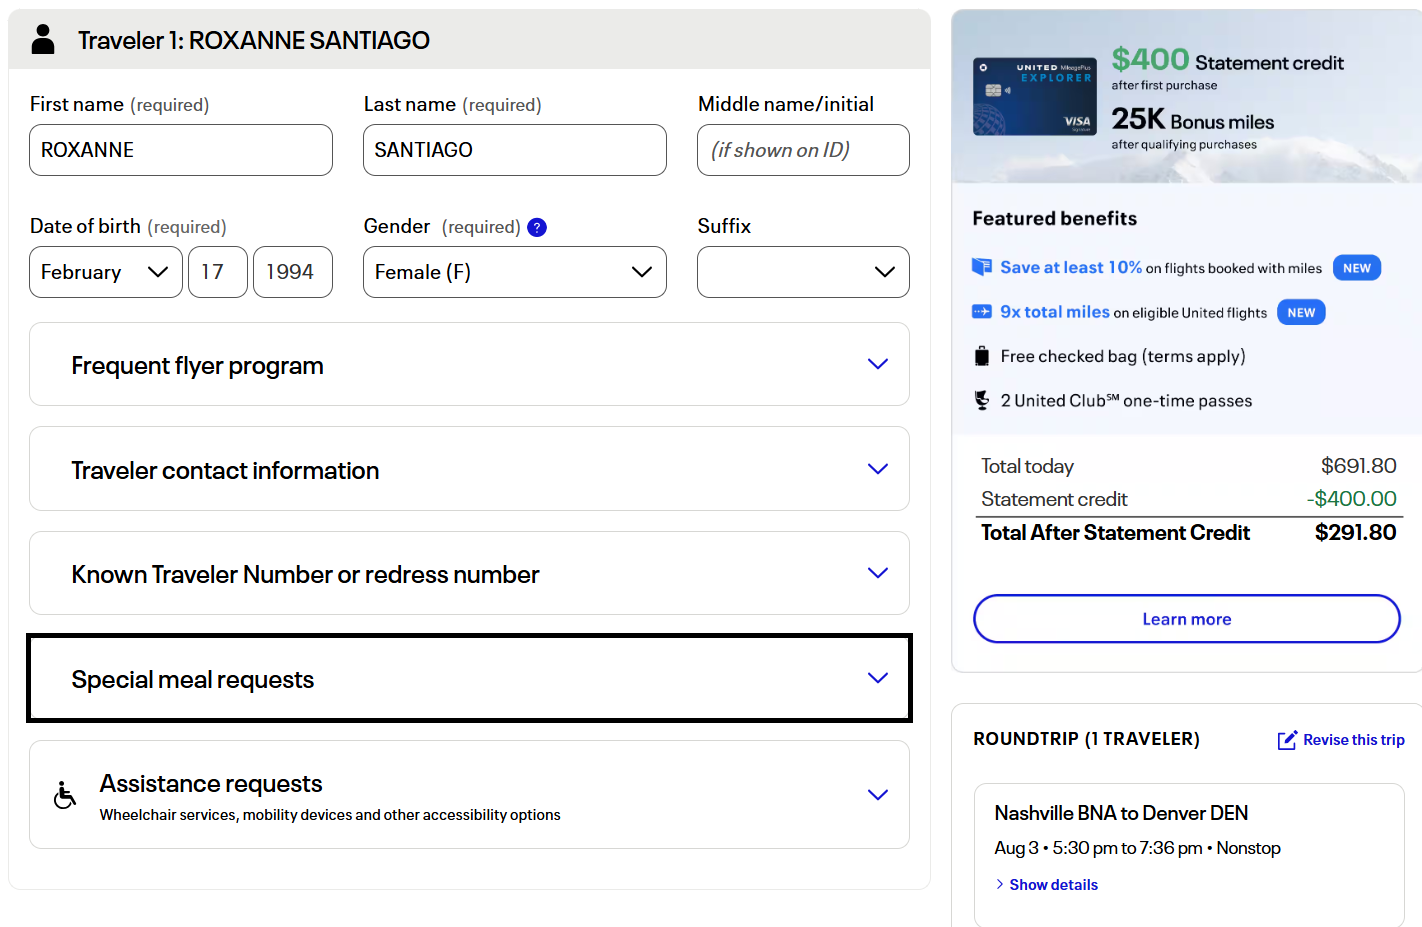
Task: Click the Last name field containing SANTIAGO
Action: click(x=515, y=150)
